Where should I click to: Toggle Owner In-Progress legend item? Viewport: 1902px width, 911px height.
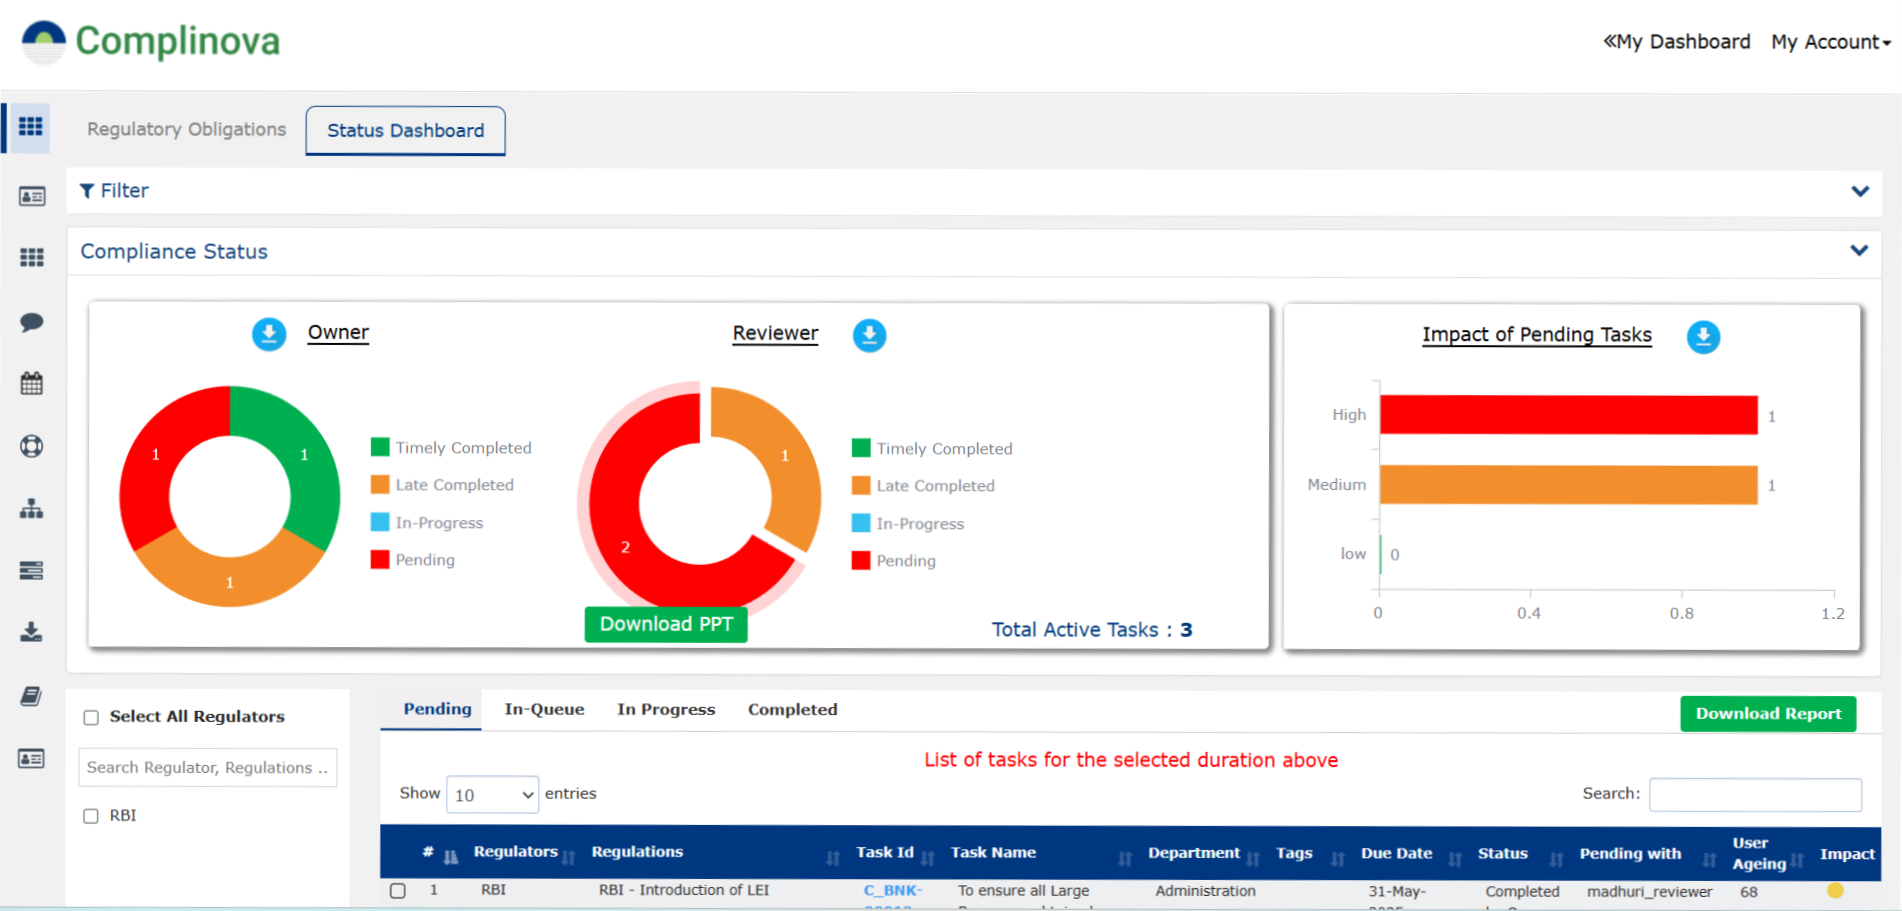point(427,522)
